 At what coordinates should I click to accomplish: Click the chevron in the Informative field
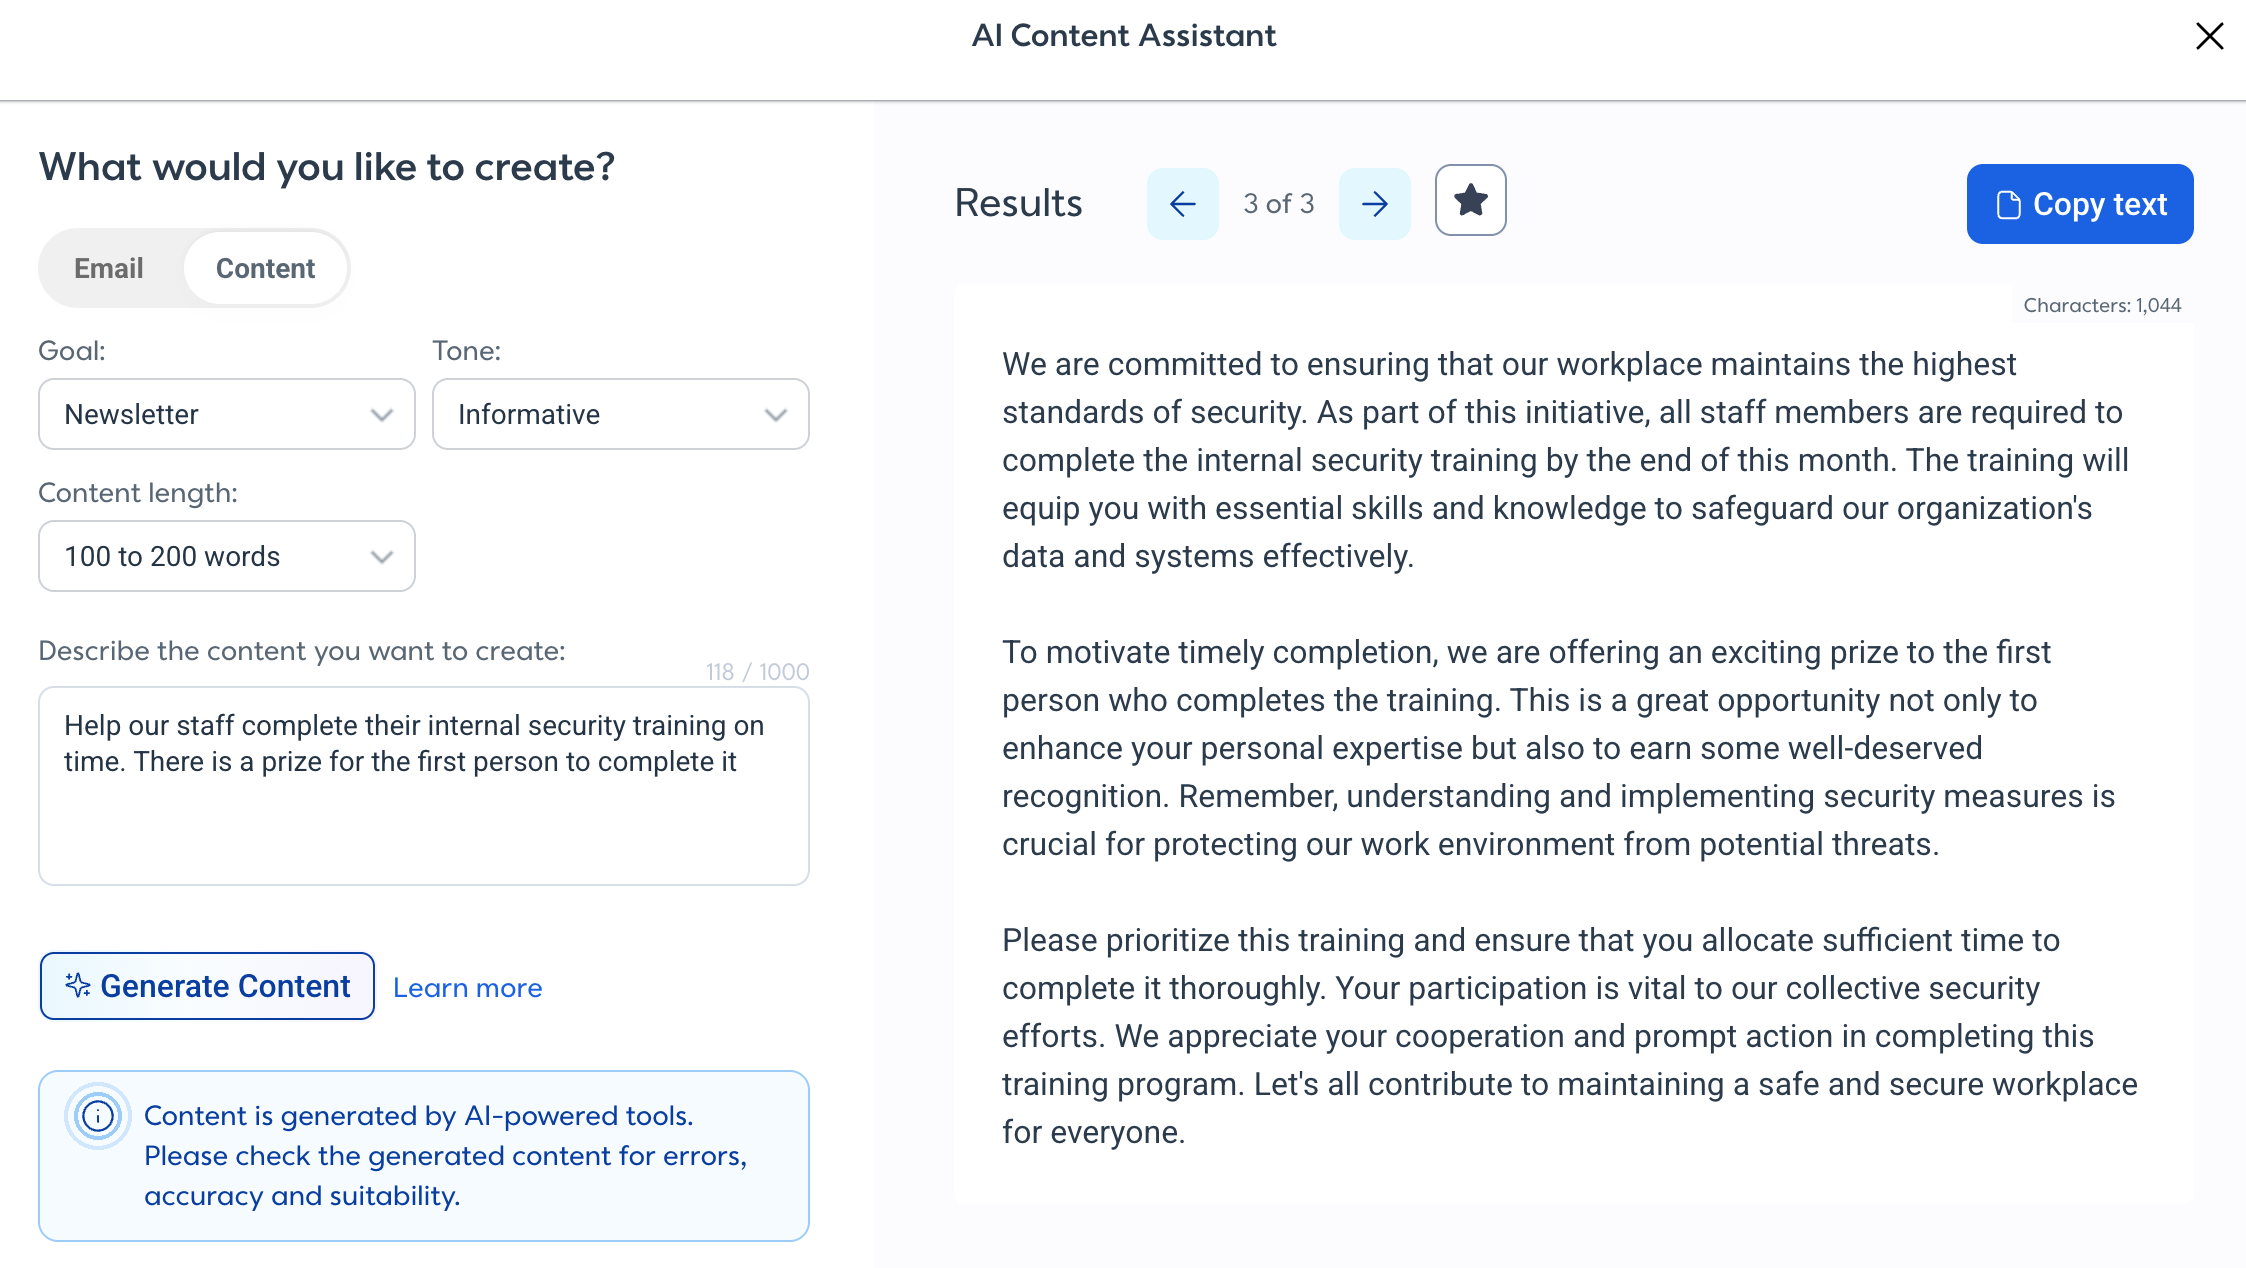(x=775, y=415)
